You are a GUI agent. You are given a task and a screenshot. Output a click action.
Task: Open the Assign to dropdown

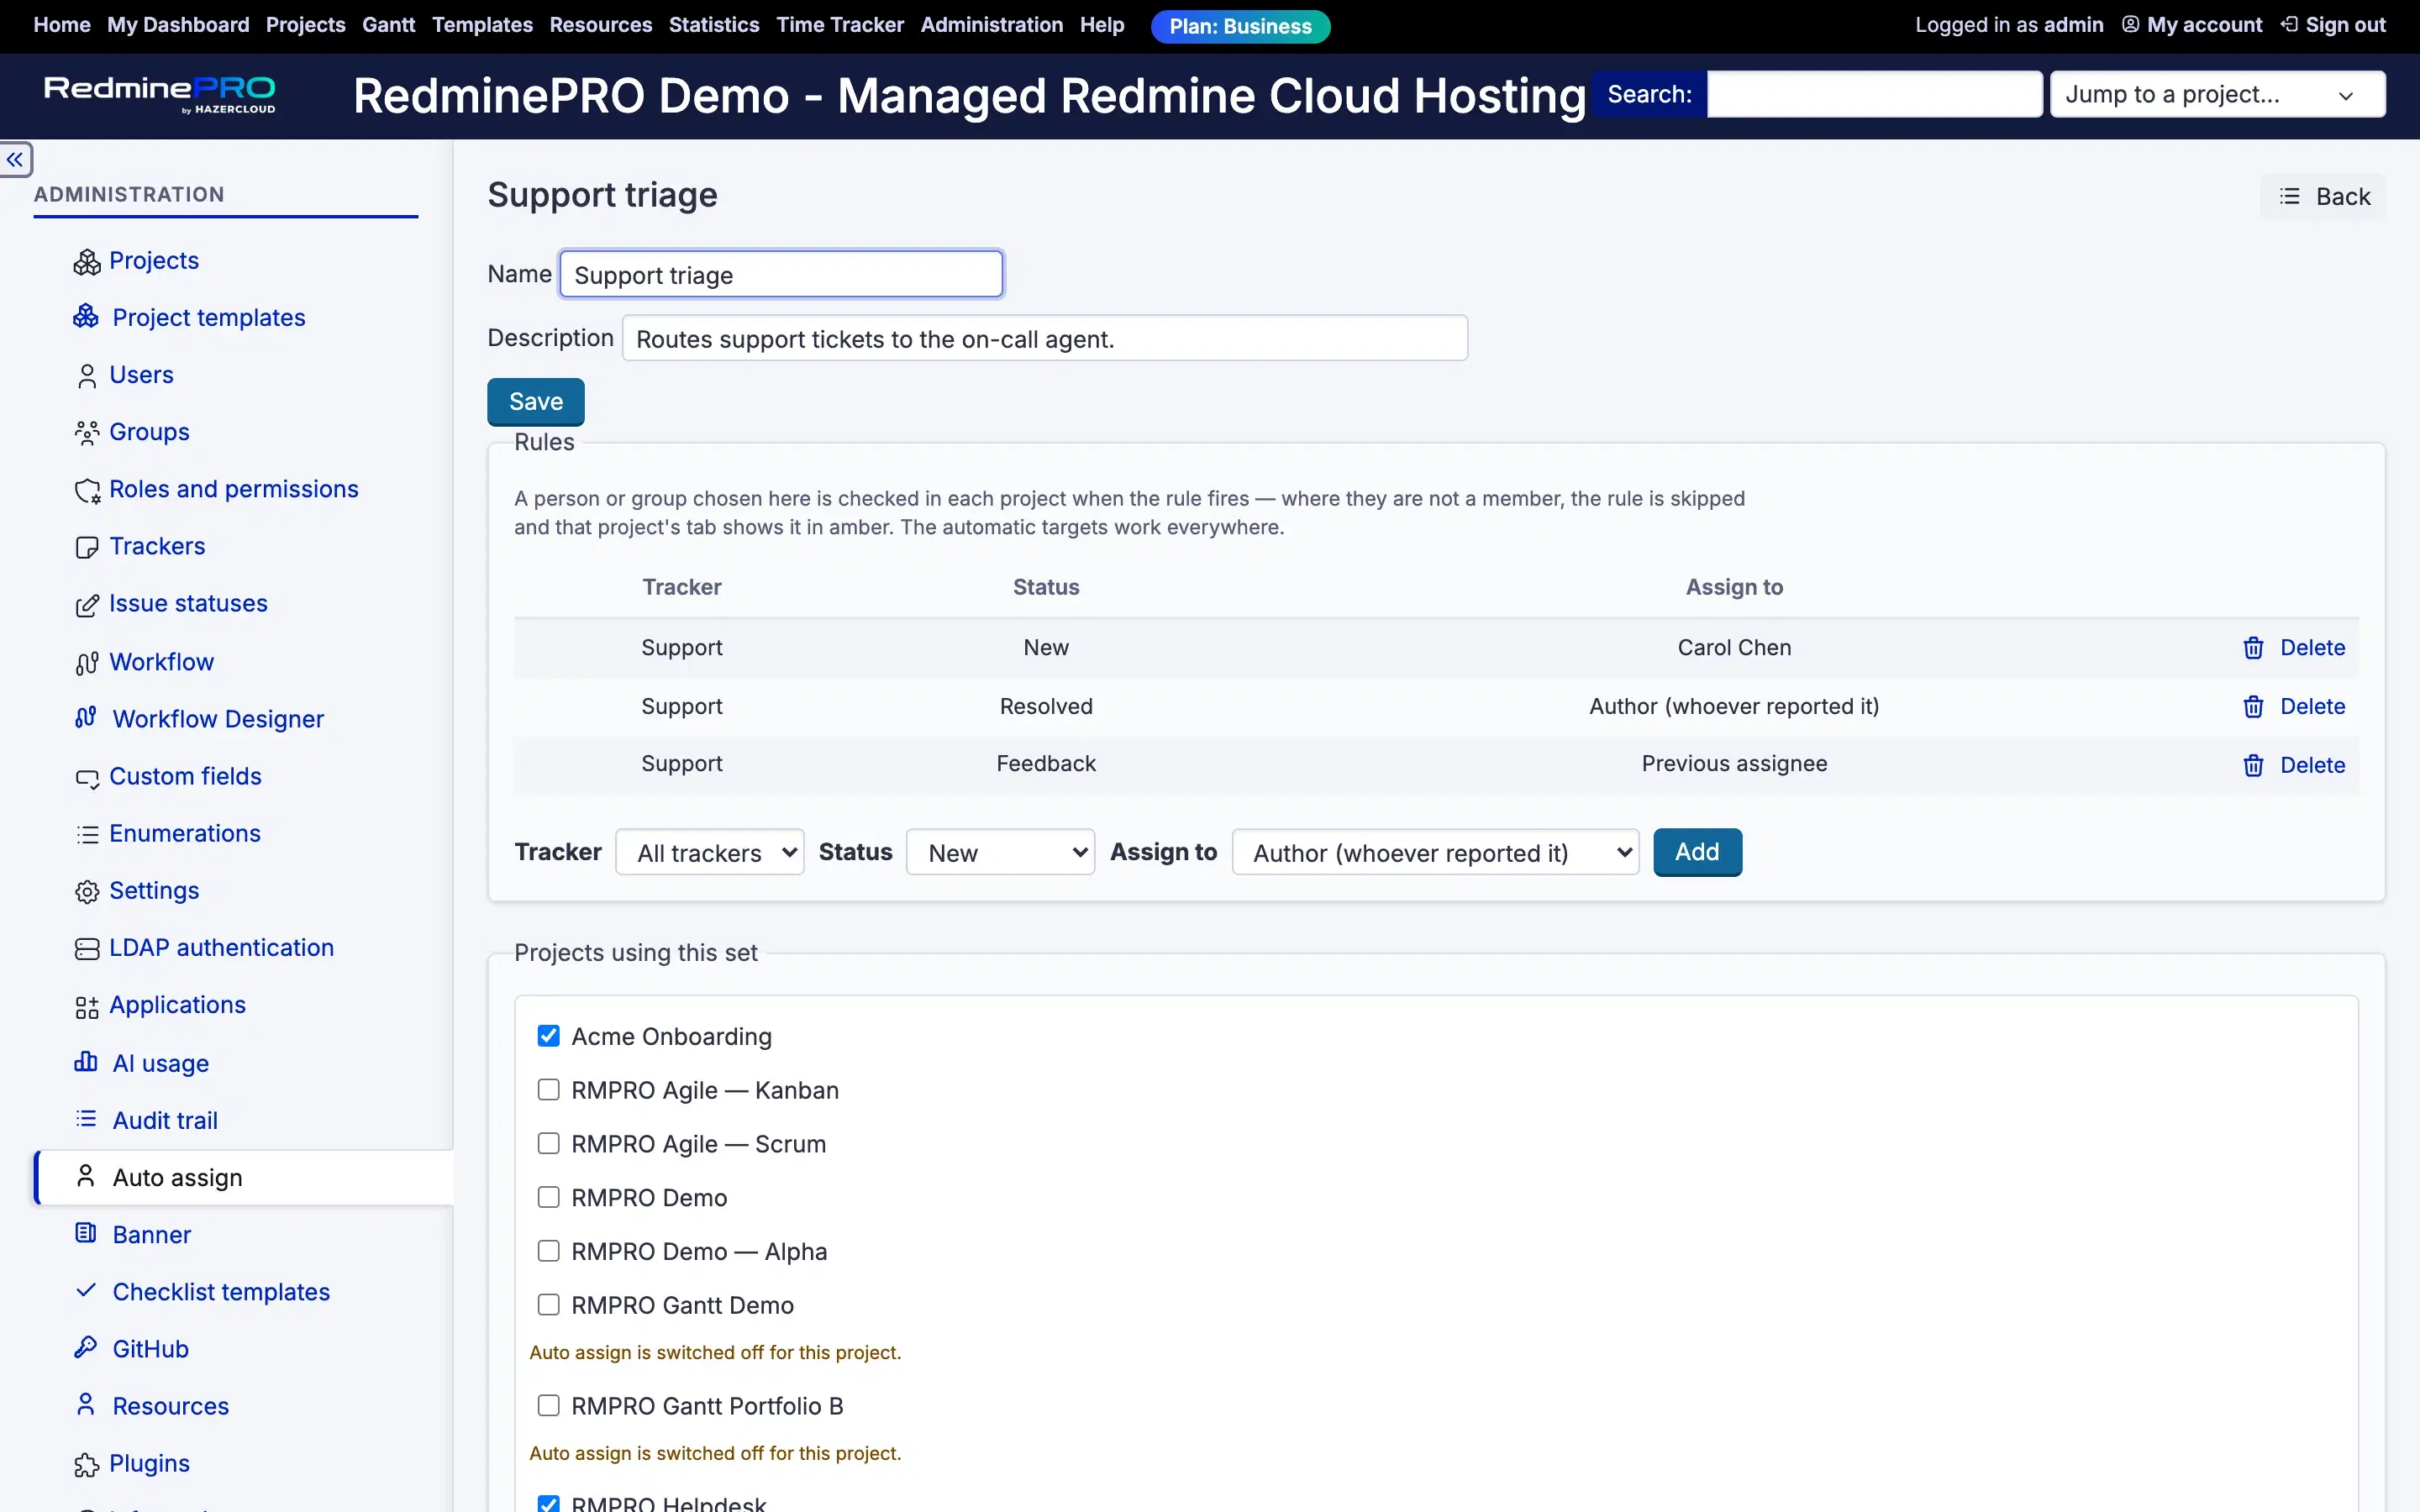(1435, 852)
